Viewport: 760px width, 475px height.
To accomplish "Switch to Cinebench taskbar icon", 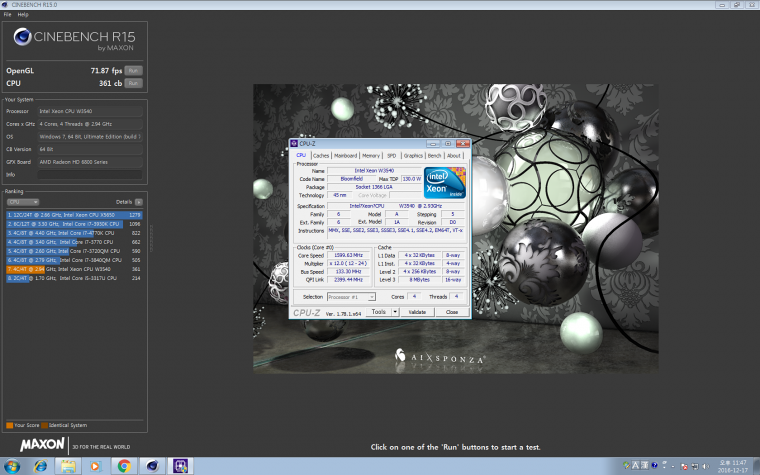I will pos(152,466).
